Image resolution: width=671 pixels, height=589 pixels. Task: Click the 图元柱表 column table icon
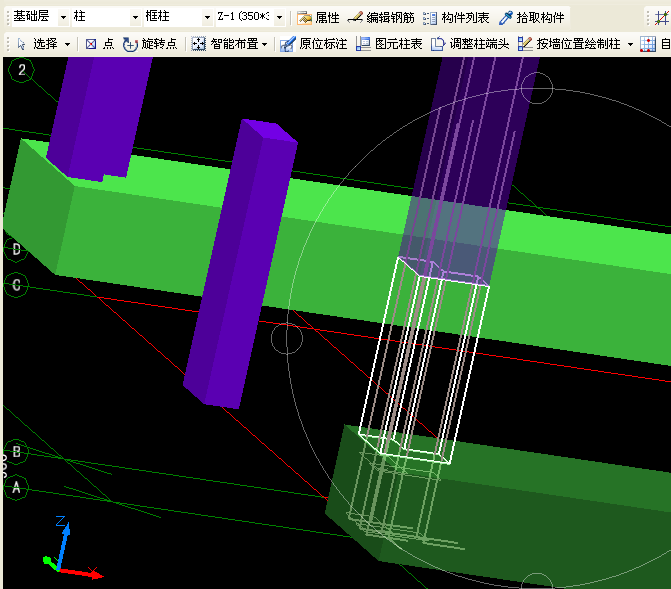pyautogui.click(x=363, y=44)
